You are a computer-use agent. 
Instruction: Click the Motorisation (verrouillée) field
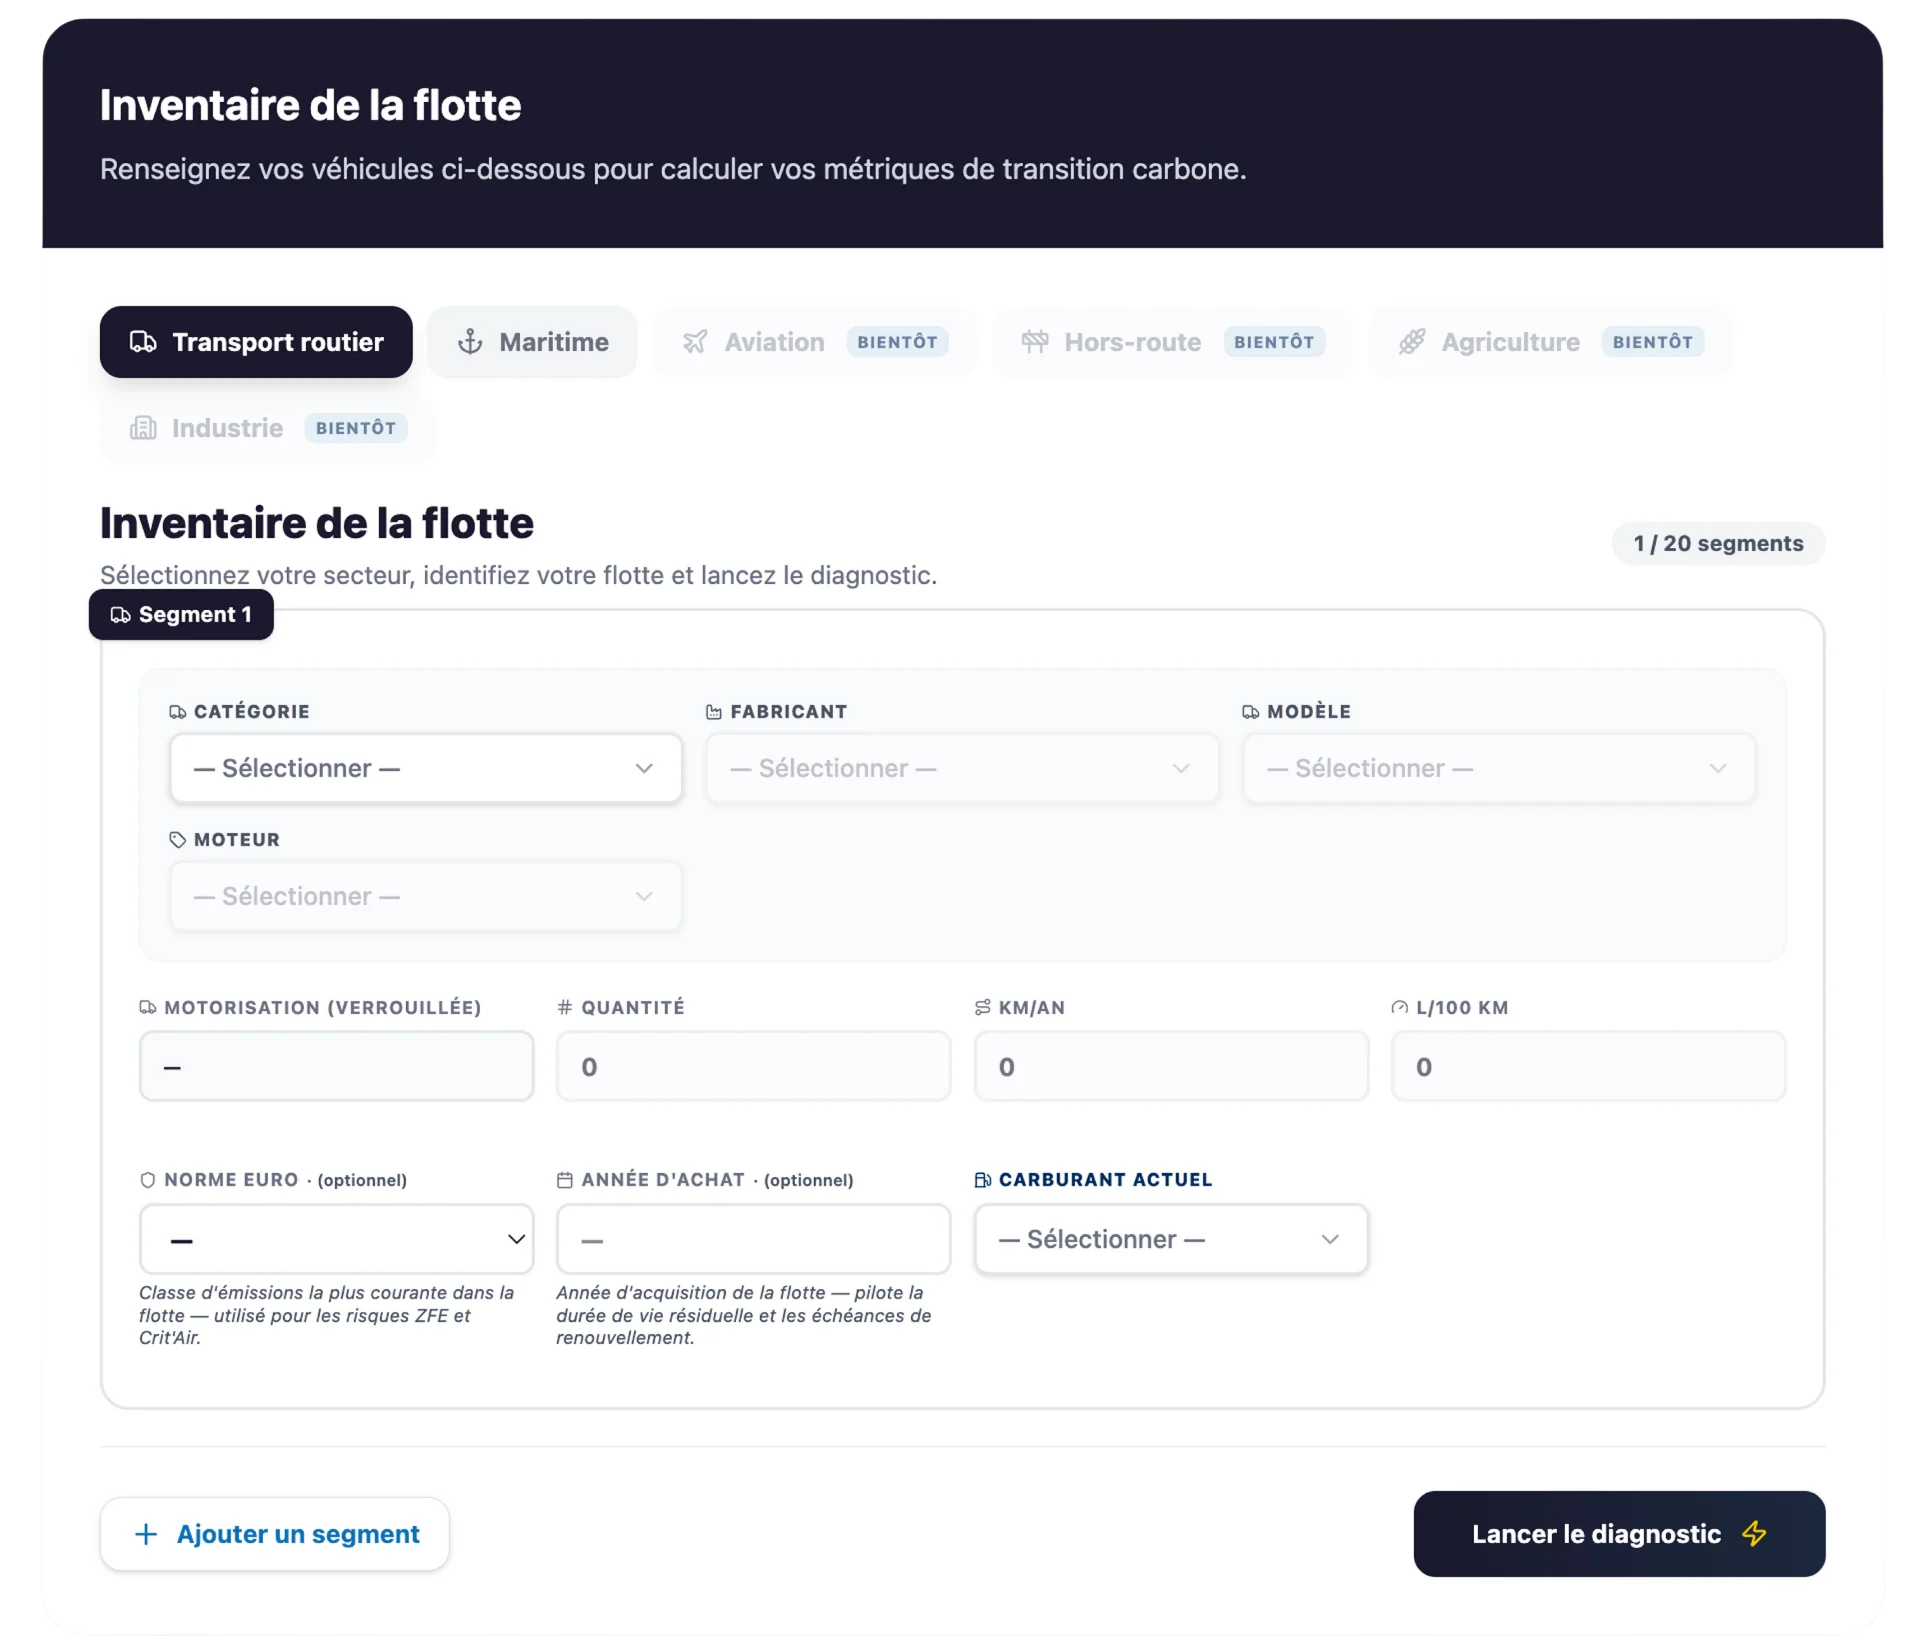(x=336, y=1067)
